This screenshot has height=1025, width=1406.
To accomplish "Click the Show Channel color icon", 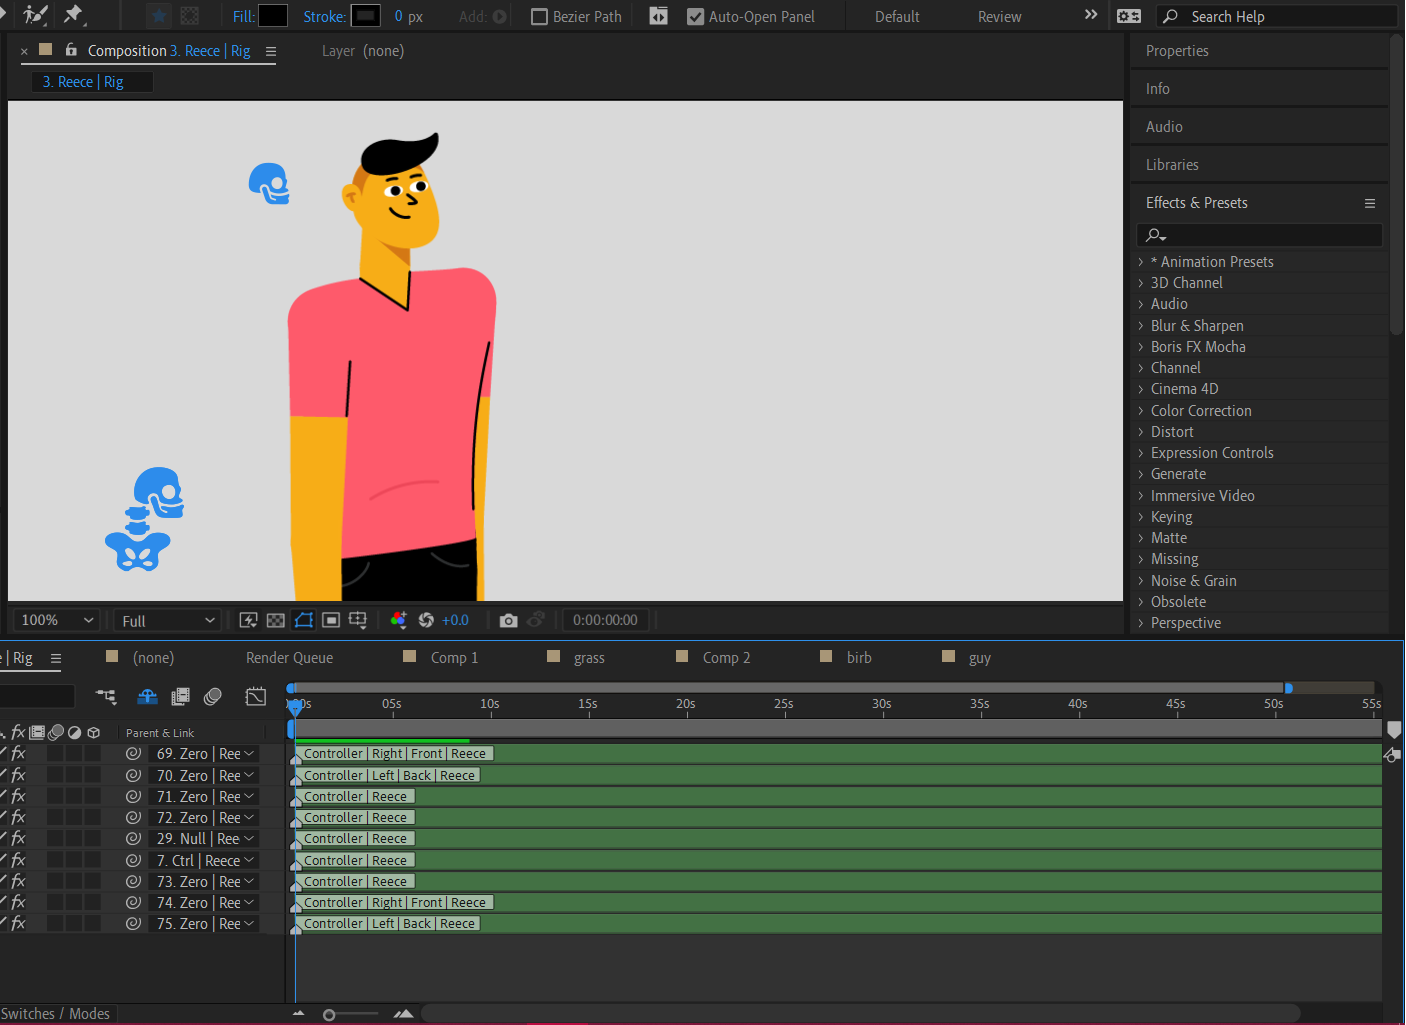I will (398, 620).
